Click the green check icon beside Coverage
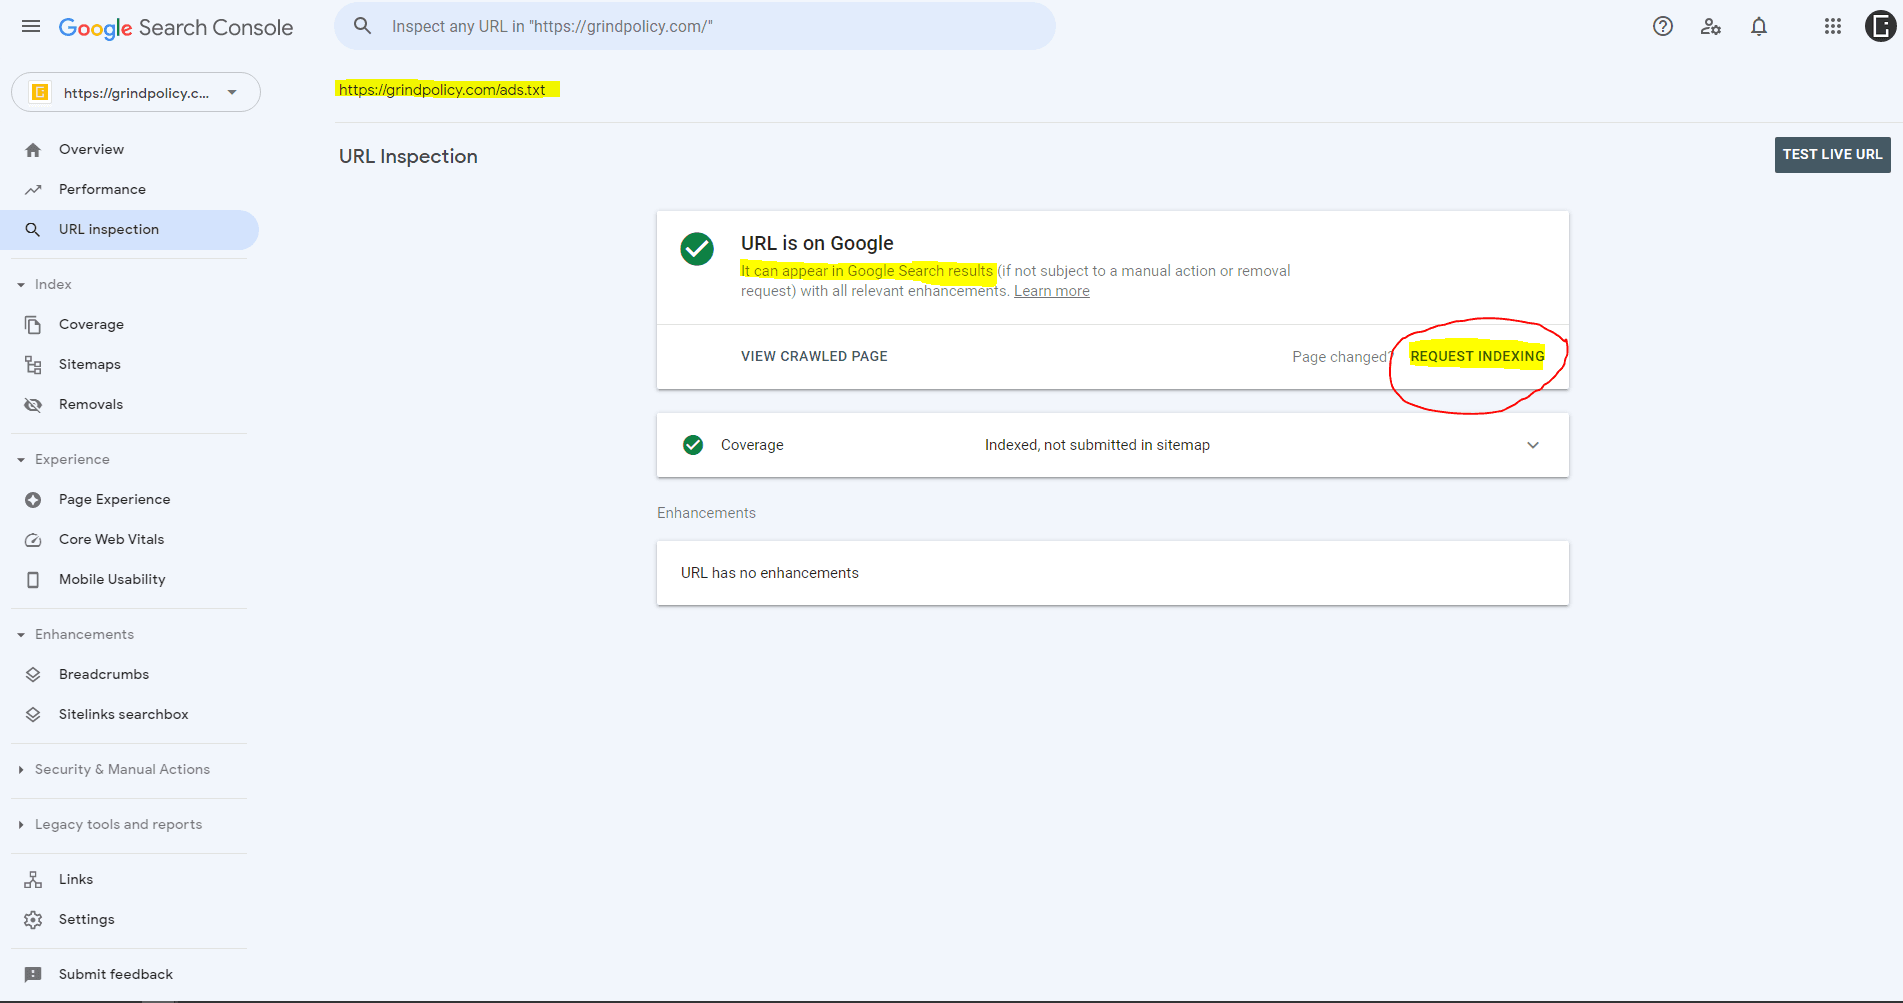1903x1003 pixels. tap(693, 445)
